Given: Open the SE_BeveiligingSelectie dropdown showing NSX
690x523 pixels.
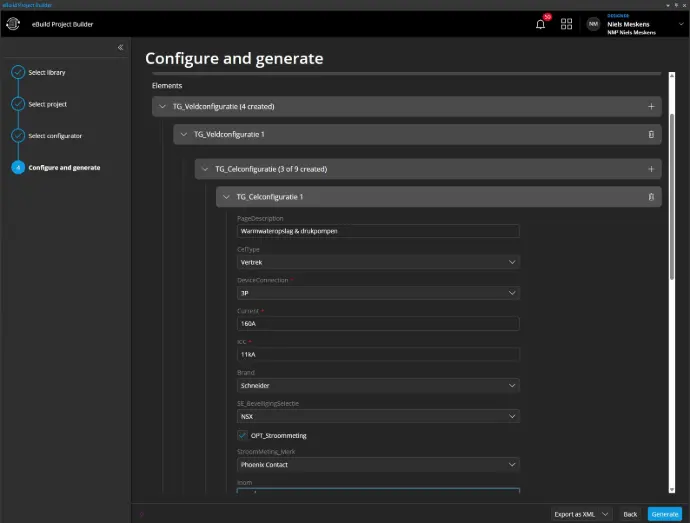Looking at the screenshot, I should tap(378, 416).
